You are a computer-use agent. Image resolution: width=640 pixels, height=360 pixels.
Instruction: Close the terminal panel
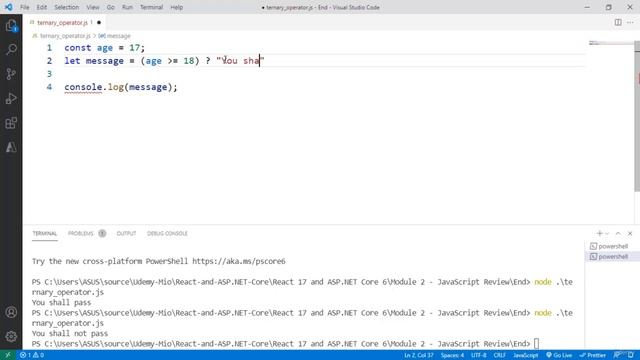[x=630, y=233]
